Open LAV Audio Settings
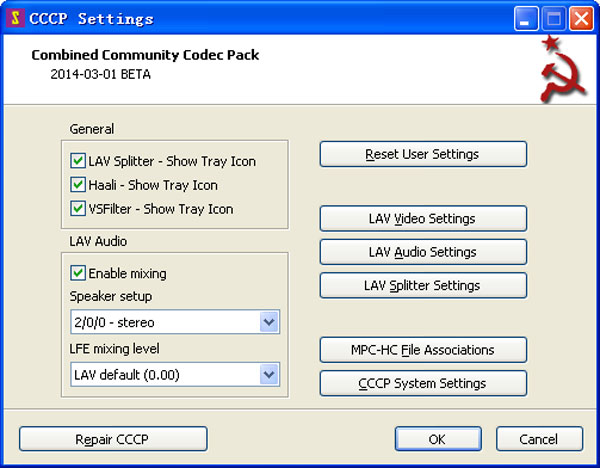 pos(423,252)
